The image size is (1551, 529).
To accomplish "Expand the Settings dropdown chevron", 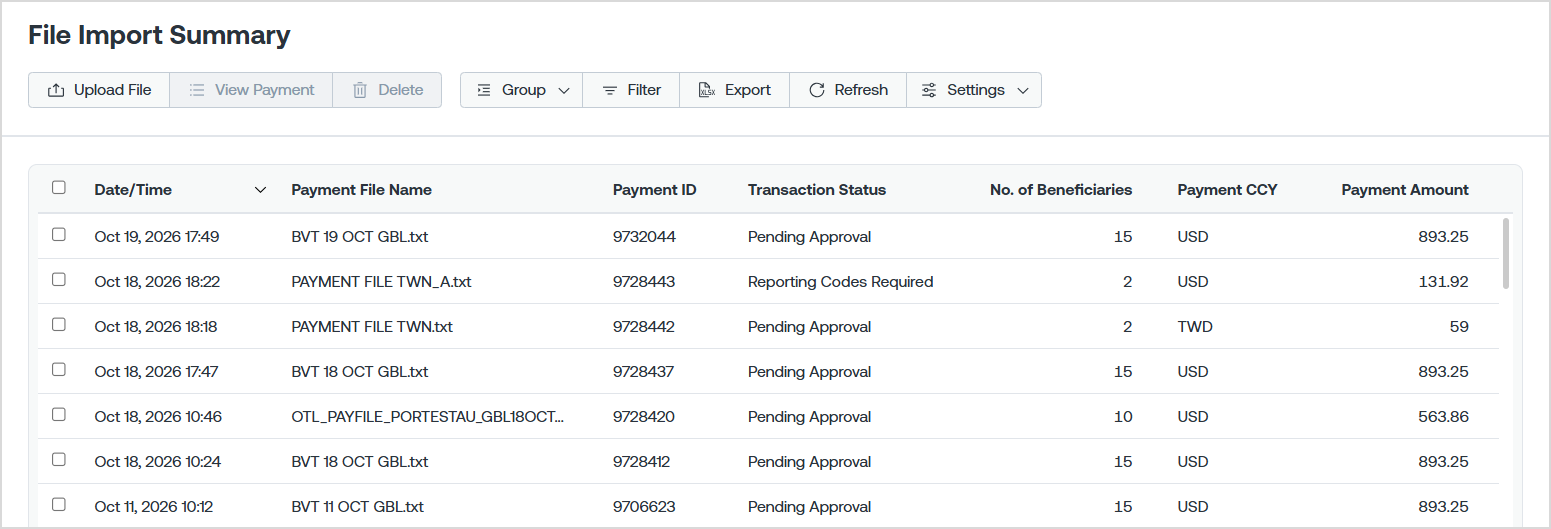I will (x=1023, y=90).
